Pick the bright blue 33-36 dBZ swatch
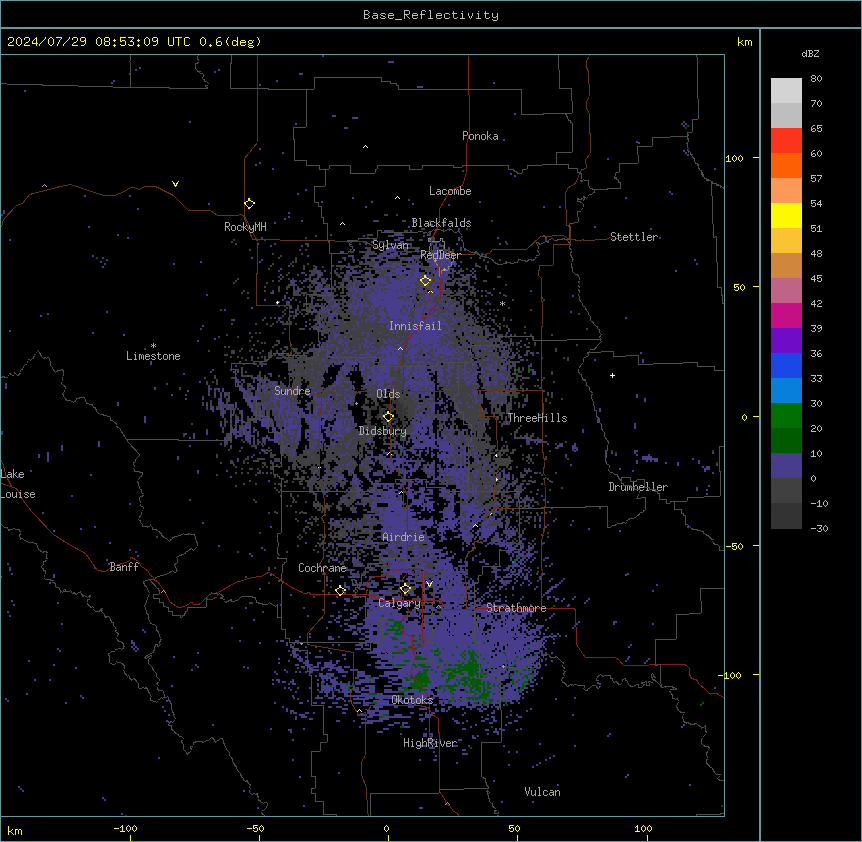The width and height of the screenshot is (862, 842). point(786,365)
